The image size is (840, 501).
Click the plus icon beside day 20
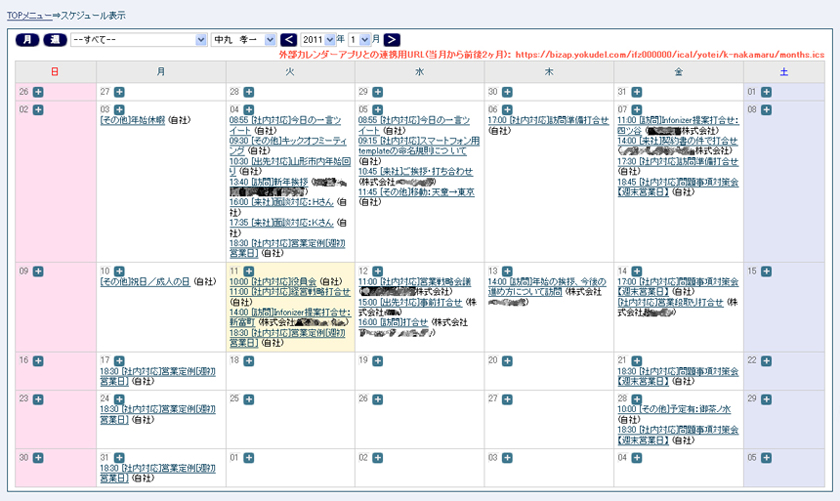coord(507,360)
